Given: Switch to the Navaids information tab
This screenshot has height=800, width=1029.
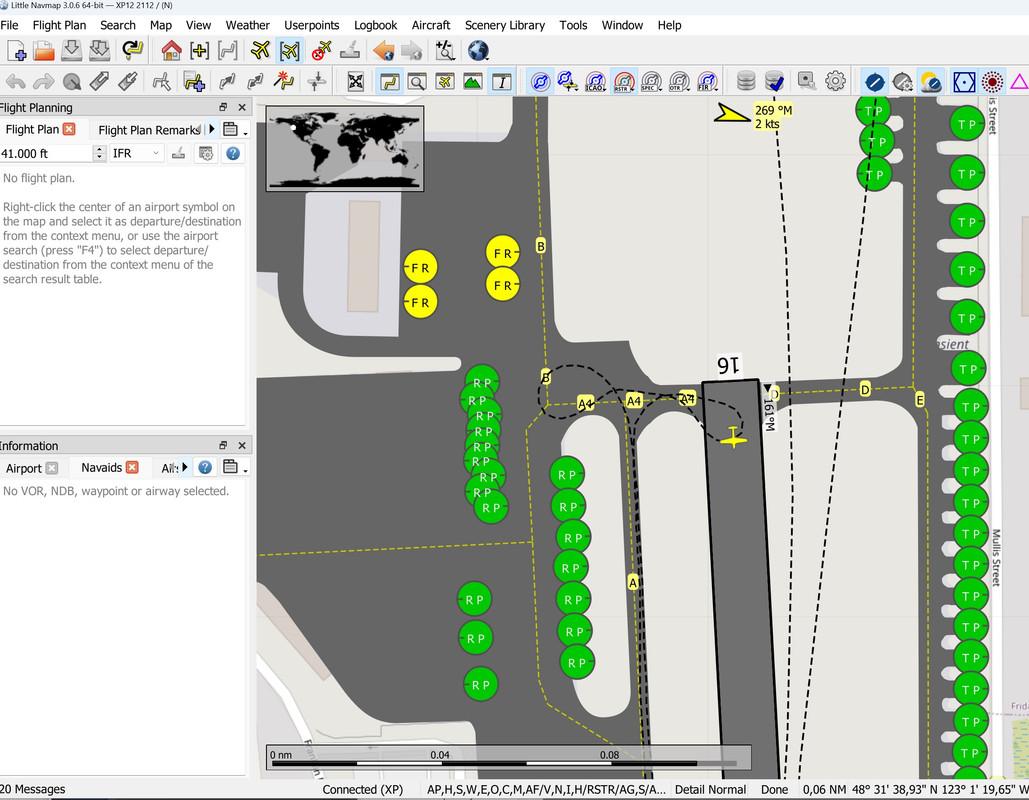Looking at the screenshot, I should click(102, 467).
